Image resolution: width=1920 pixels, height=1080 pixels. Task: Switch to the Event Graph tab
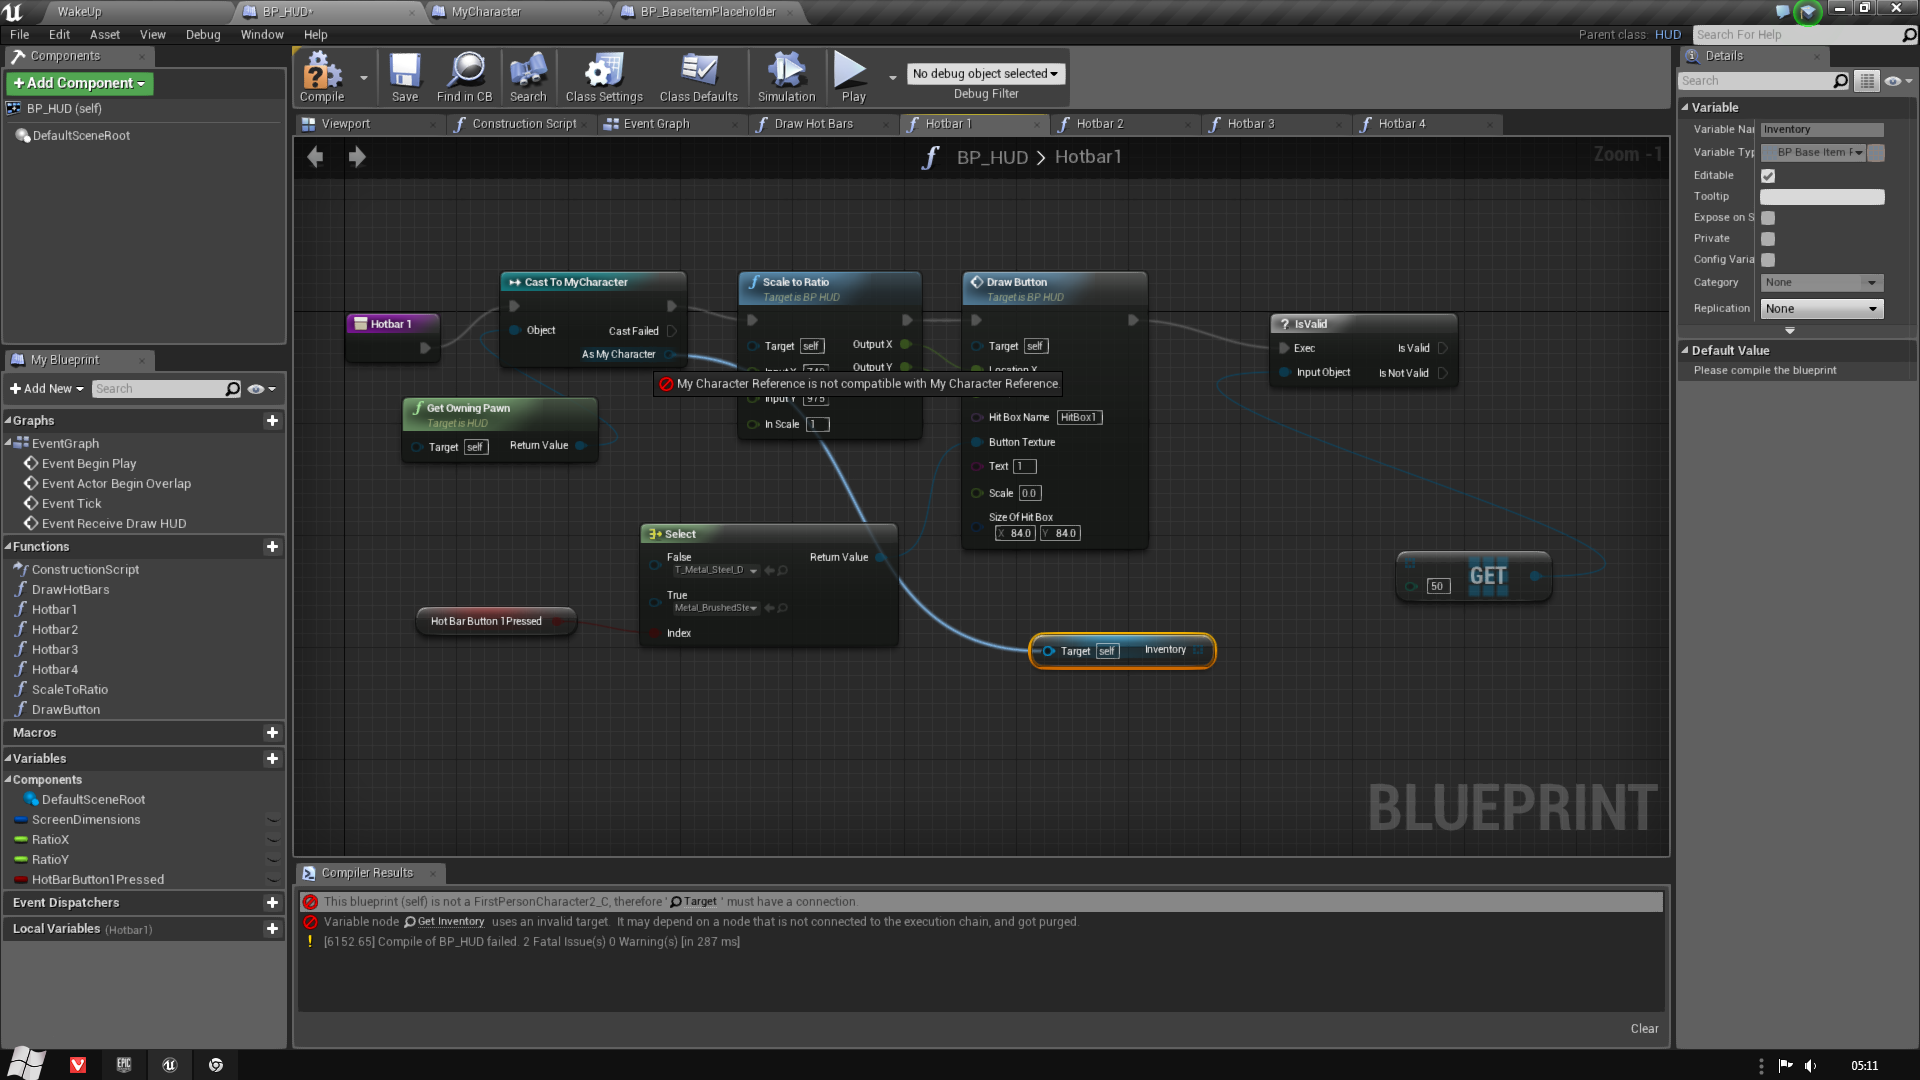(x=656, y=124)
